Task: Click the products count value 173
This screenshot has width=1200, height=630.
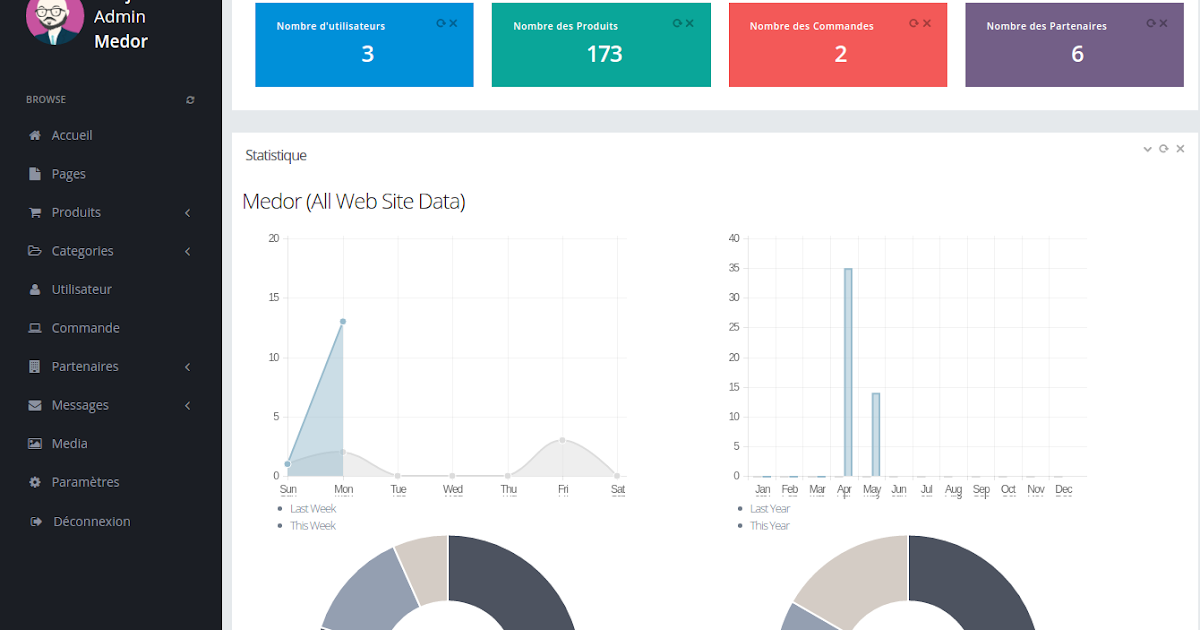Action: point(604,54)
